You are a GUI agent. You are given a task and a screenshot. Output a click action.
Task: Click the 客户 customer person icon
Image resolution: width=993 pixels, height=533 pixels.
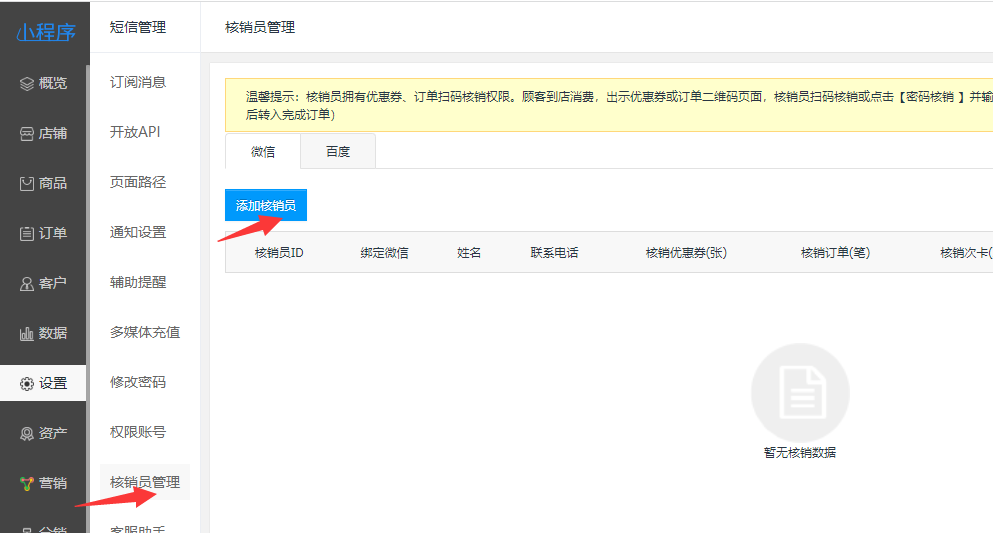(27, 284)
